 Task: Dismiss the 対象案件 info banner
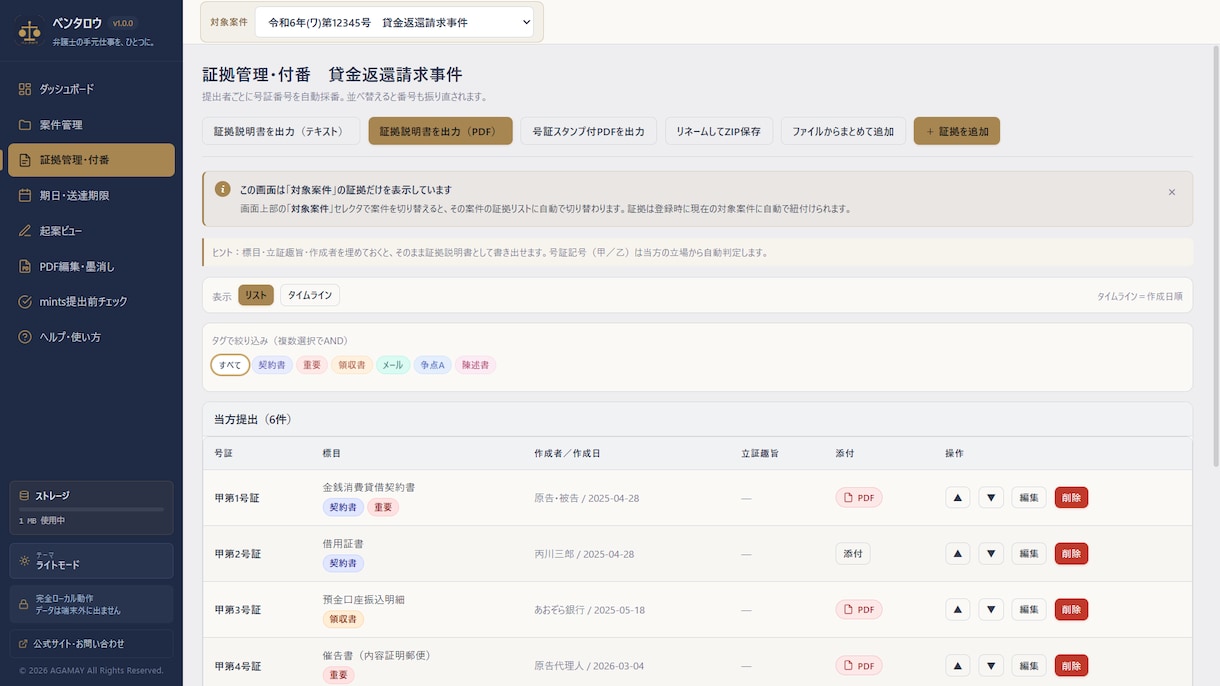[x=1172, y=192]
